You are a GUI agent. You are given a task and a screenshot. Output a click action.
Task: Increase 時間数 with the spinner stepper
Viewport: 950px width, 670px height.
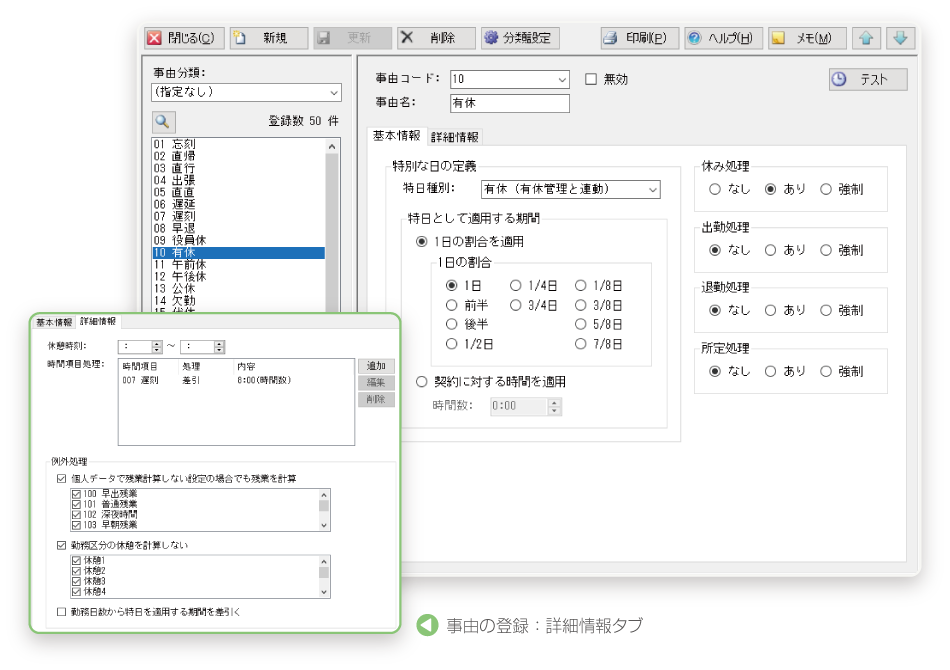554,402
